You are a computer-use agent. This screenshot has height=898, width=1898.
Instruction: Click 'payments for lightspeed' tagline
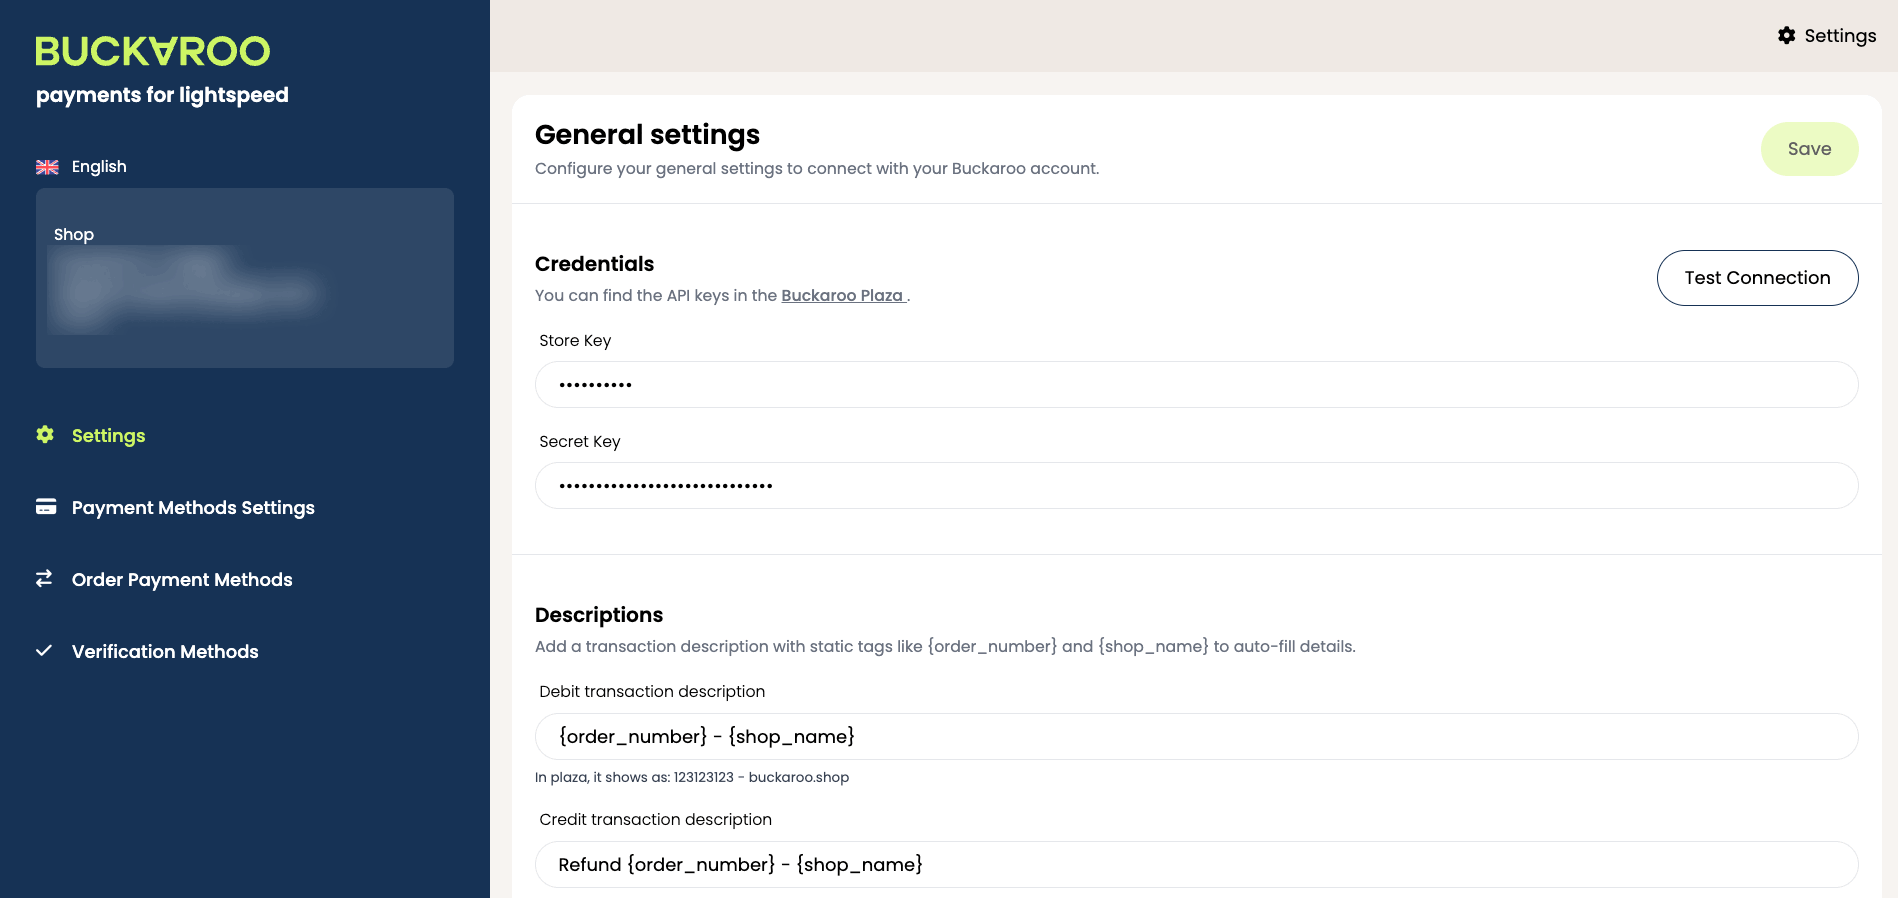(162, 95)
